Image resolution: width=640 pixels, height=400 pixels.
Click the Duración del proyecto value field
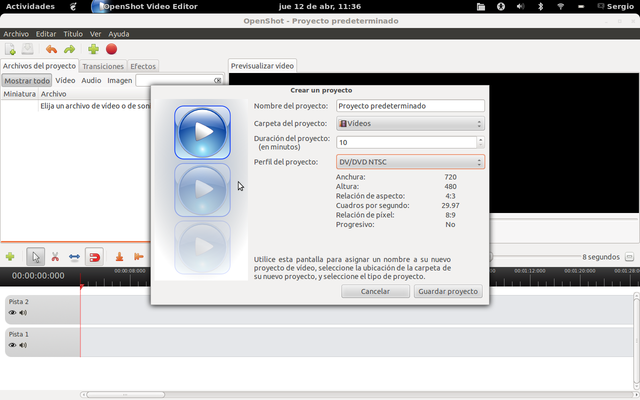click(x=407, y=142)
